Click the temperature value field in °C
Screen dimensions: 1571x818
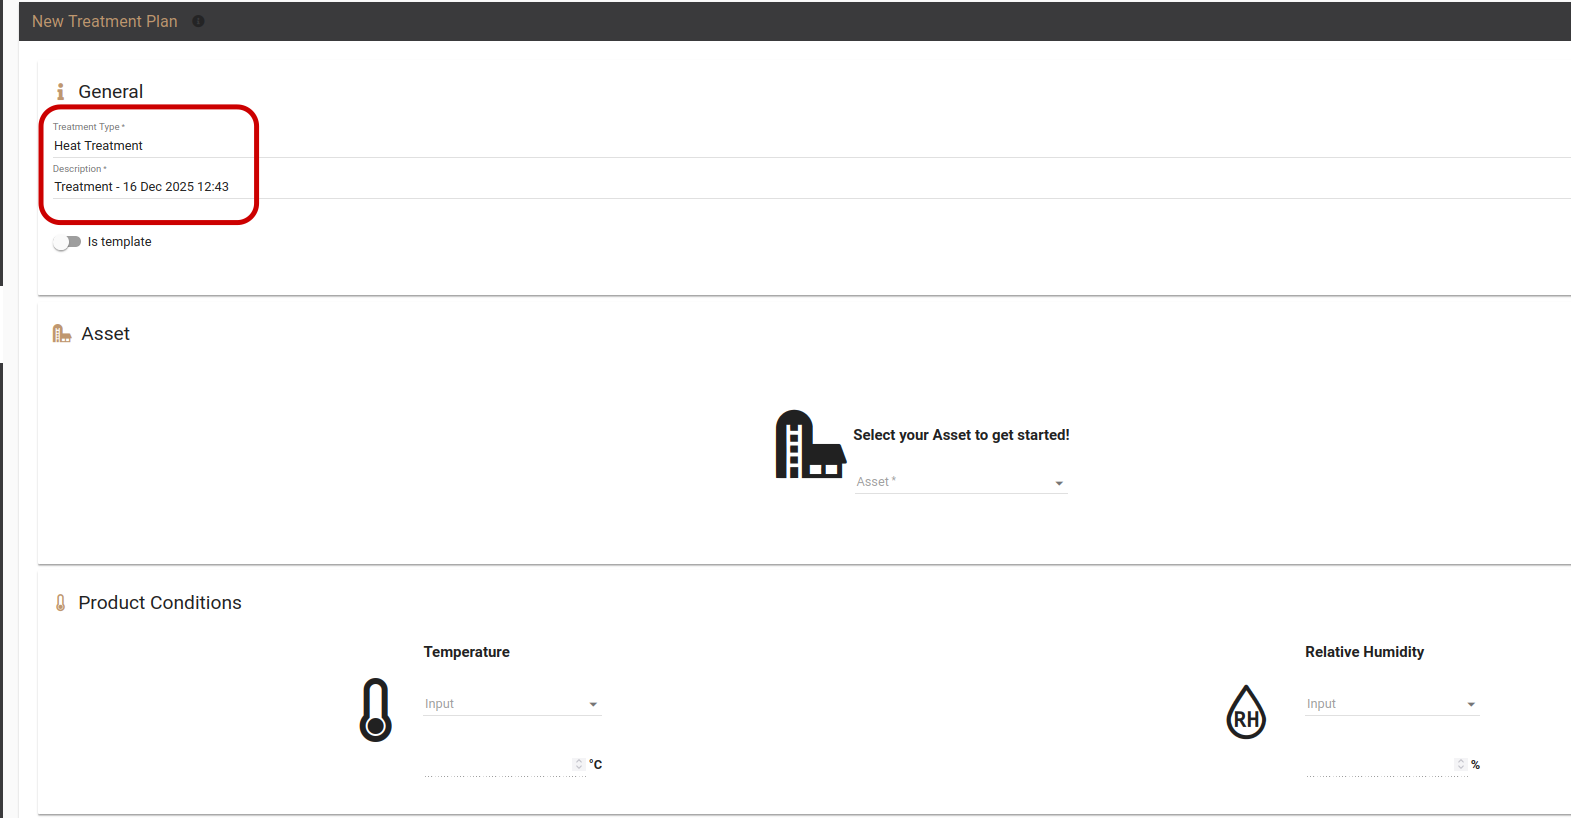point(497,765)
